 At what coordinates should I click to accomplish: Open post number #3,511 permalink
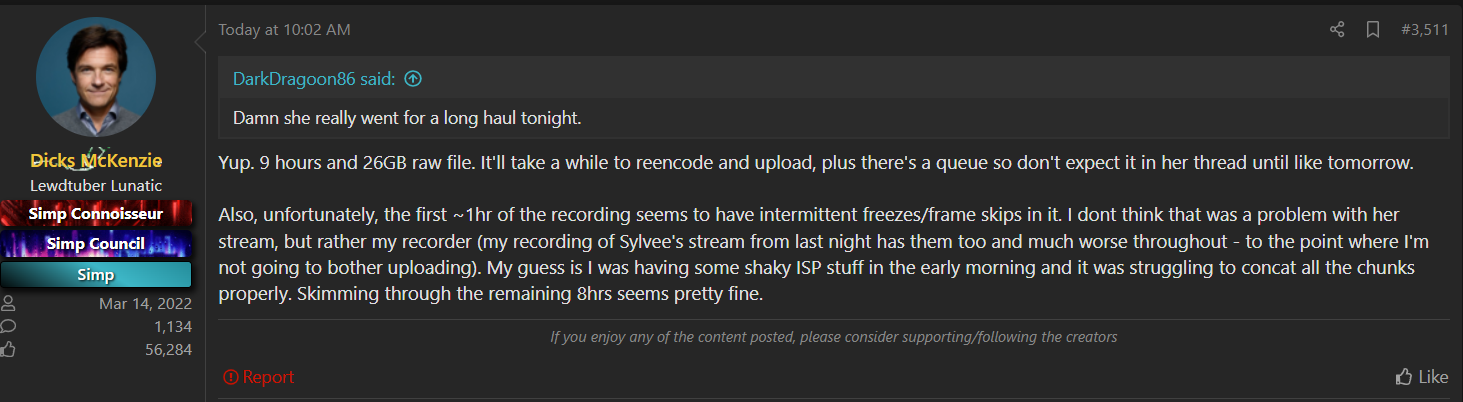pyautogui.click(x=1424, y=30)
